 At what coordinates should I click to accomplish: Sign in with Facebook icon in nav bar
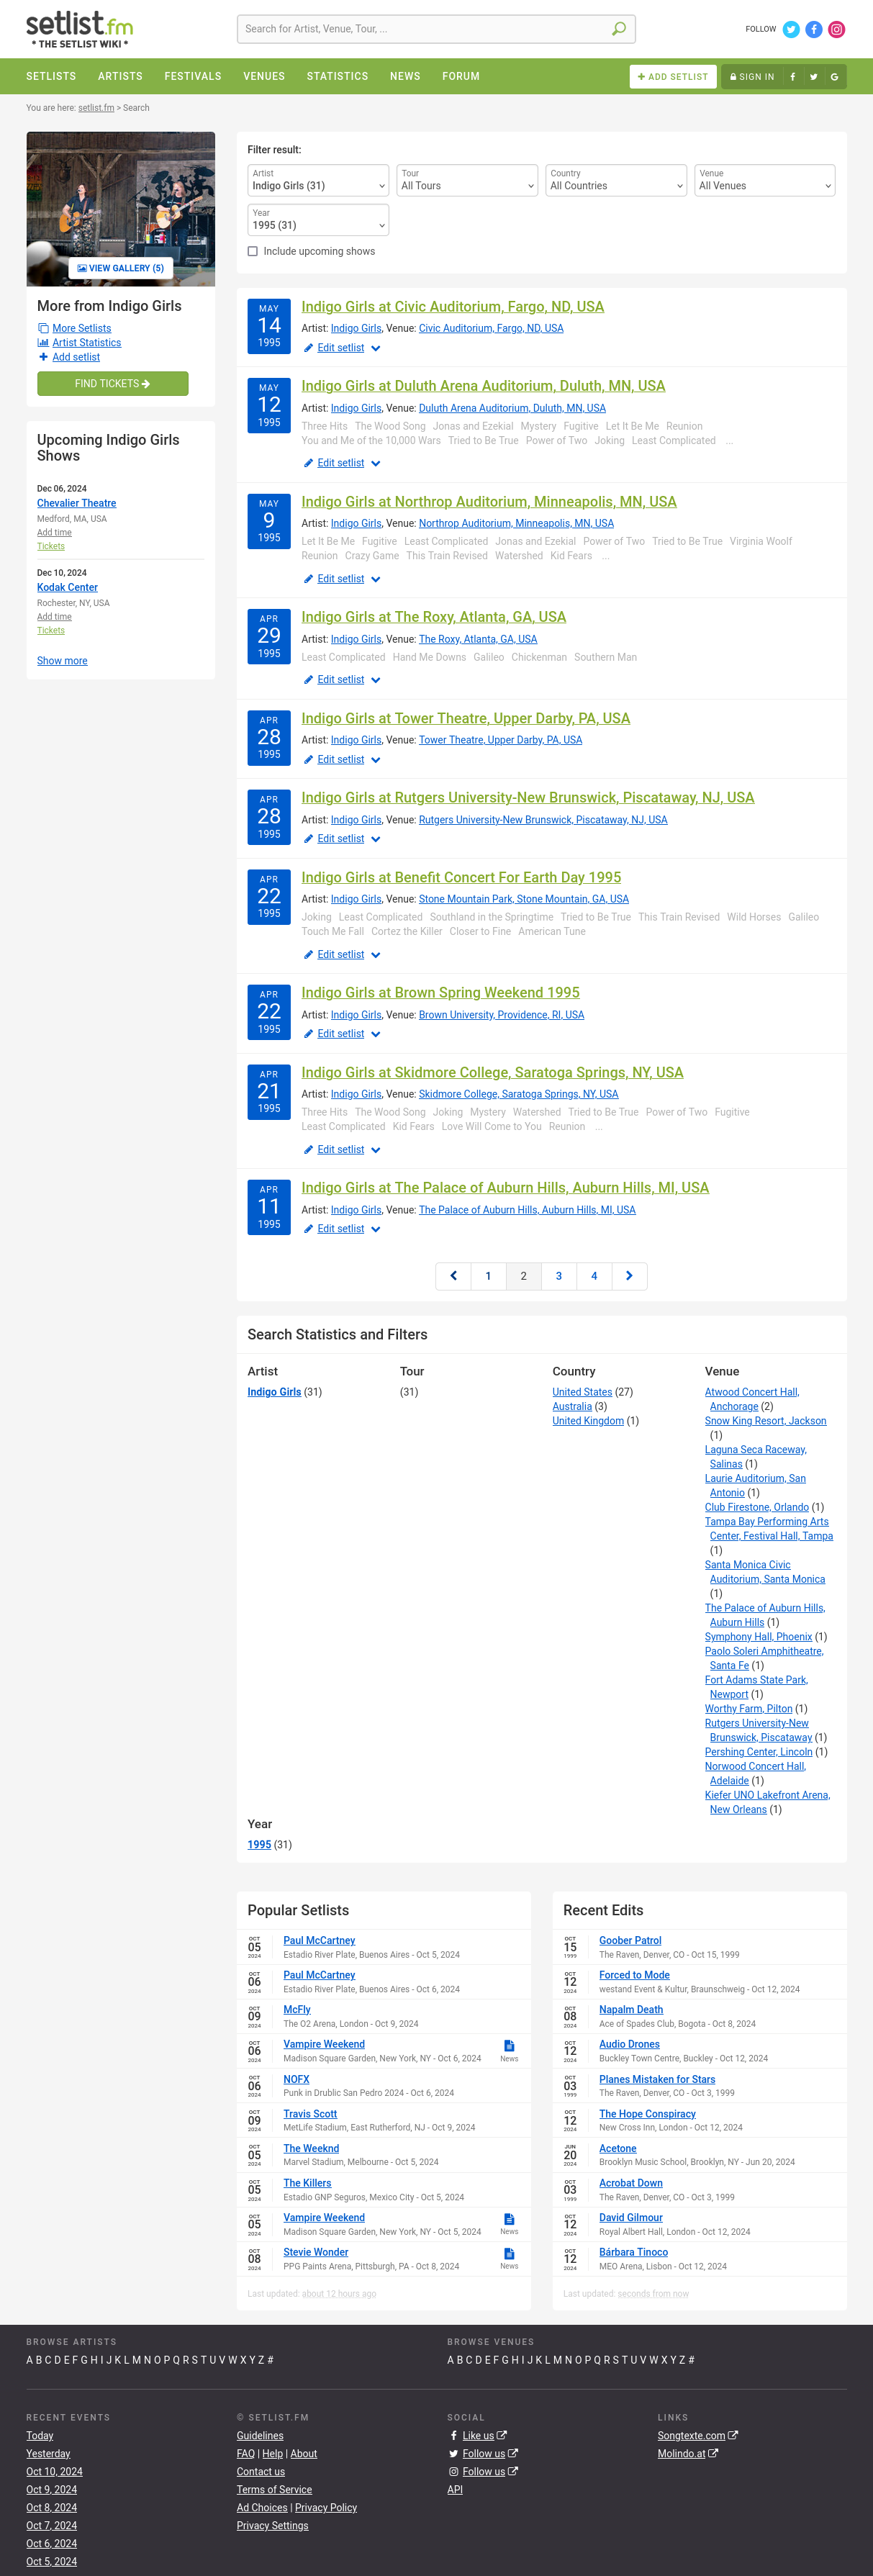[793, 77]
